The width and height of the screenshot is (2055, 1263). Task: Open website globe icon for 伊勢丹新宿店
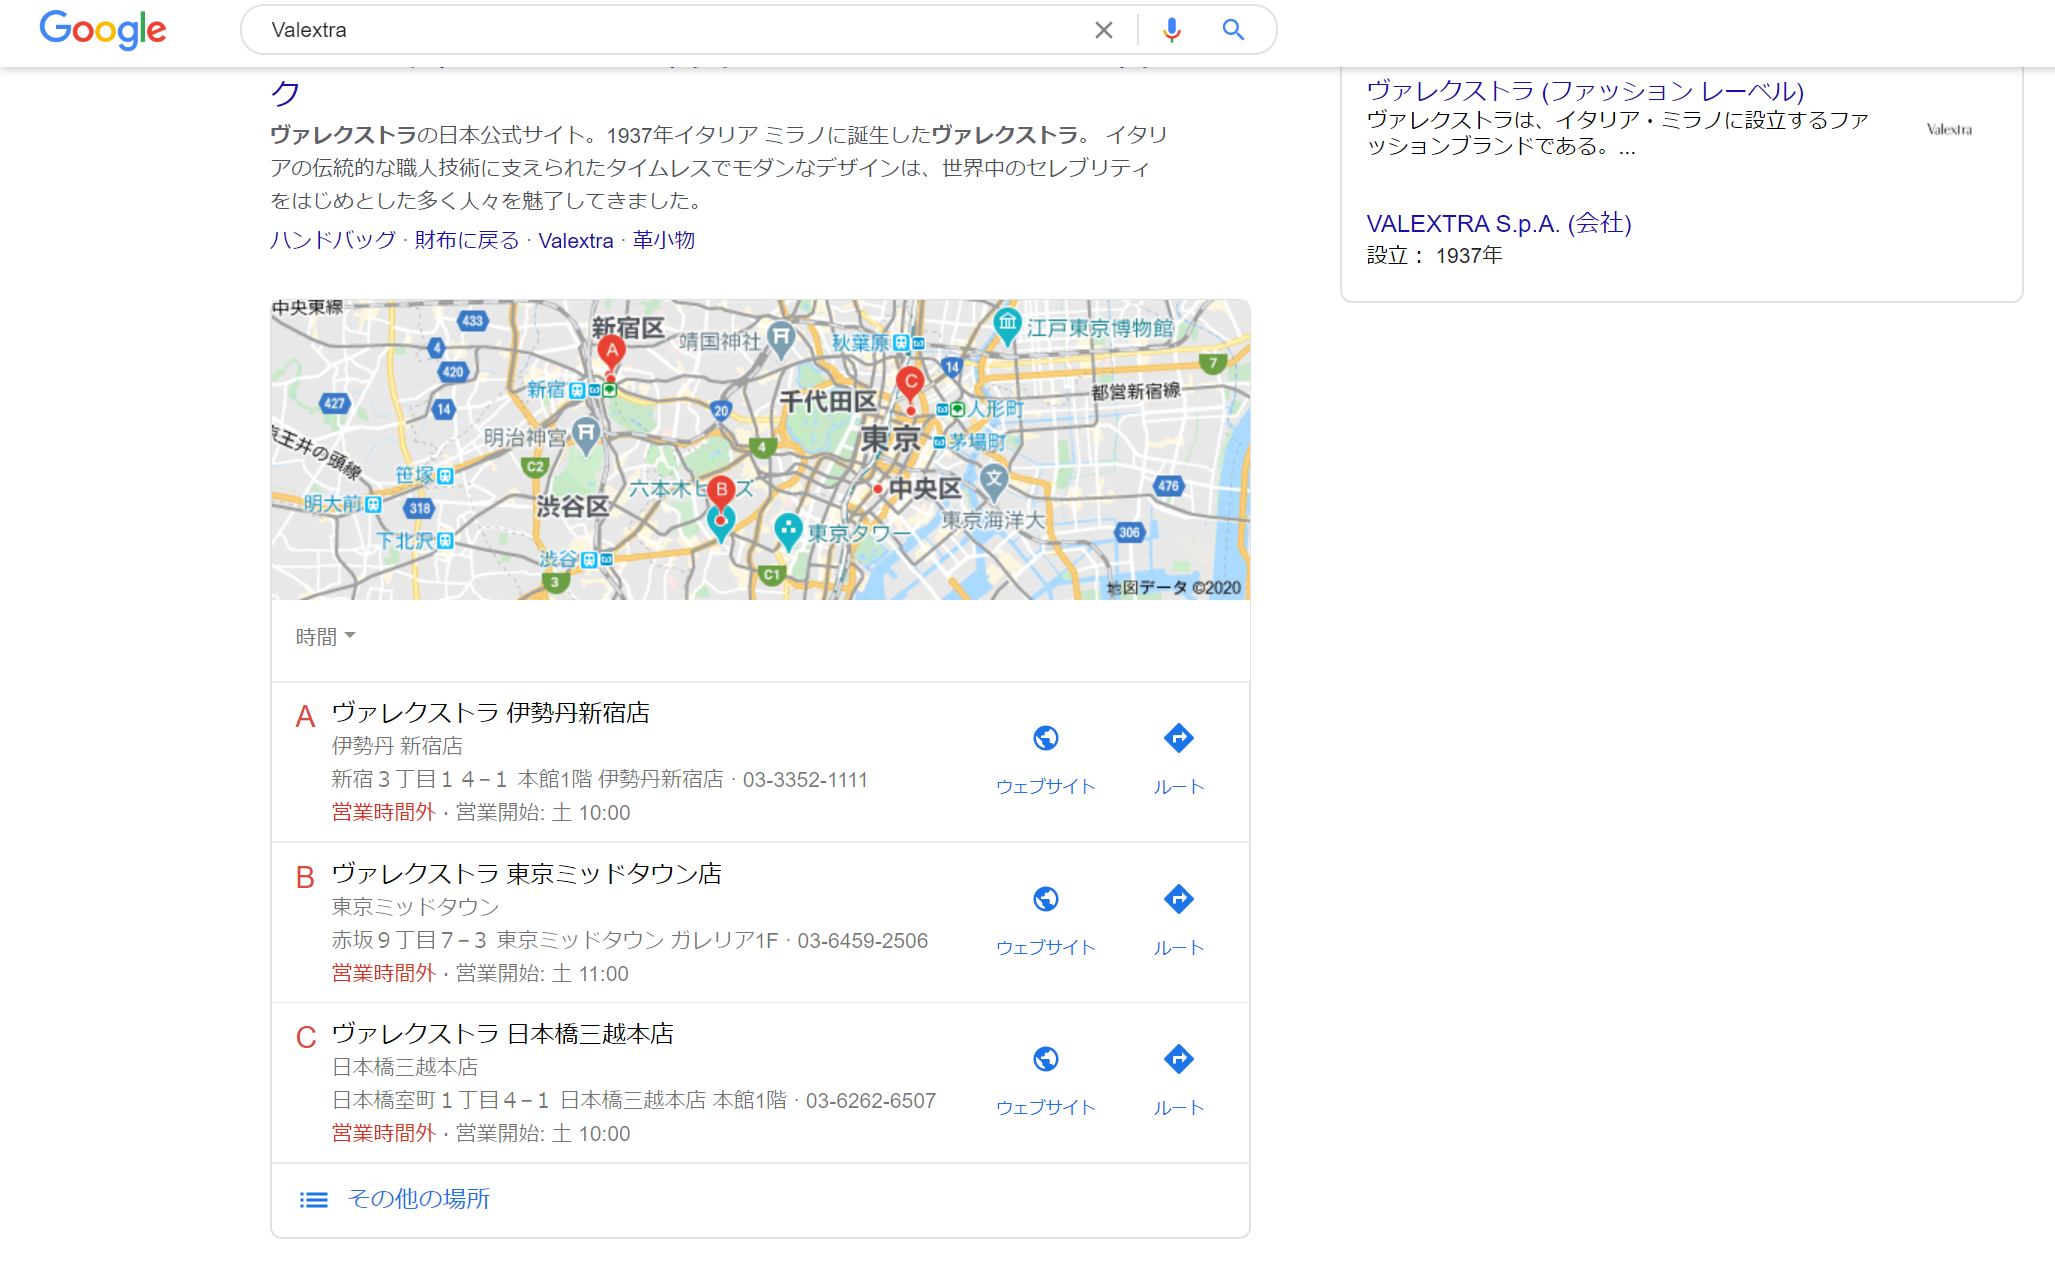click(x=1045, y=738)
